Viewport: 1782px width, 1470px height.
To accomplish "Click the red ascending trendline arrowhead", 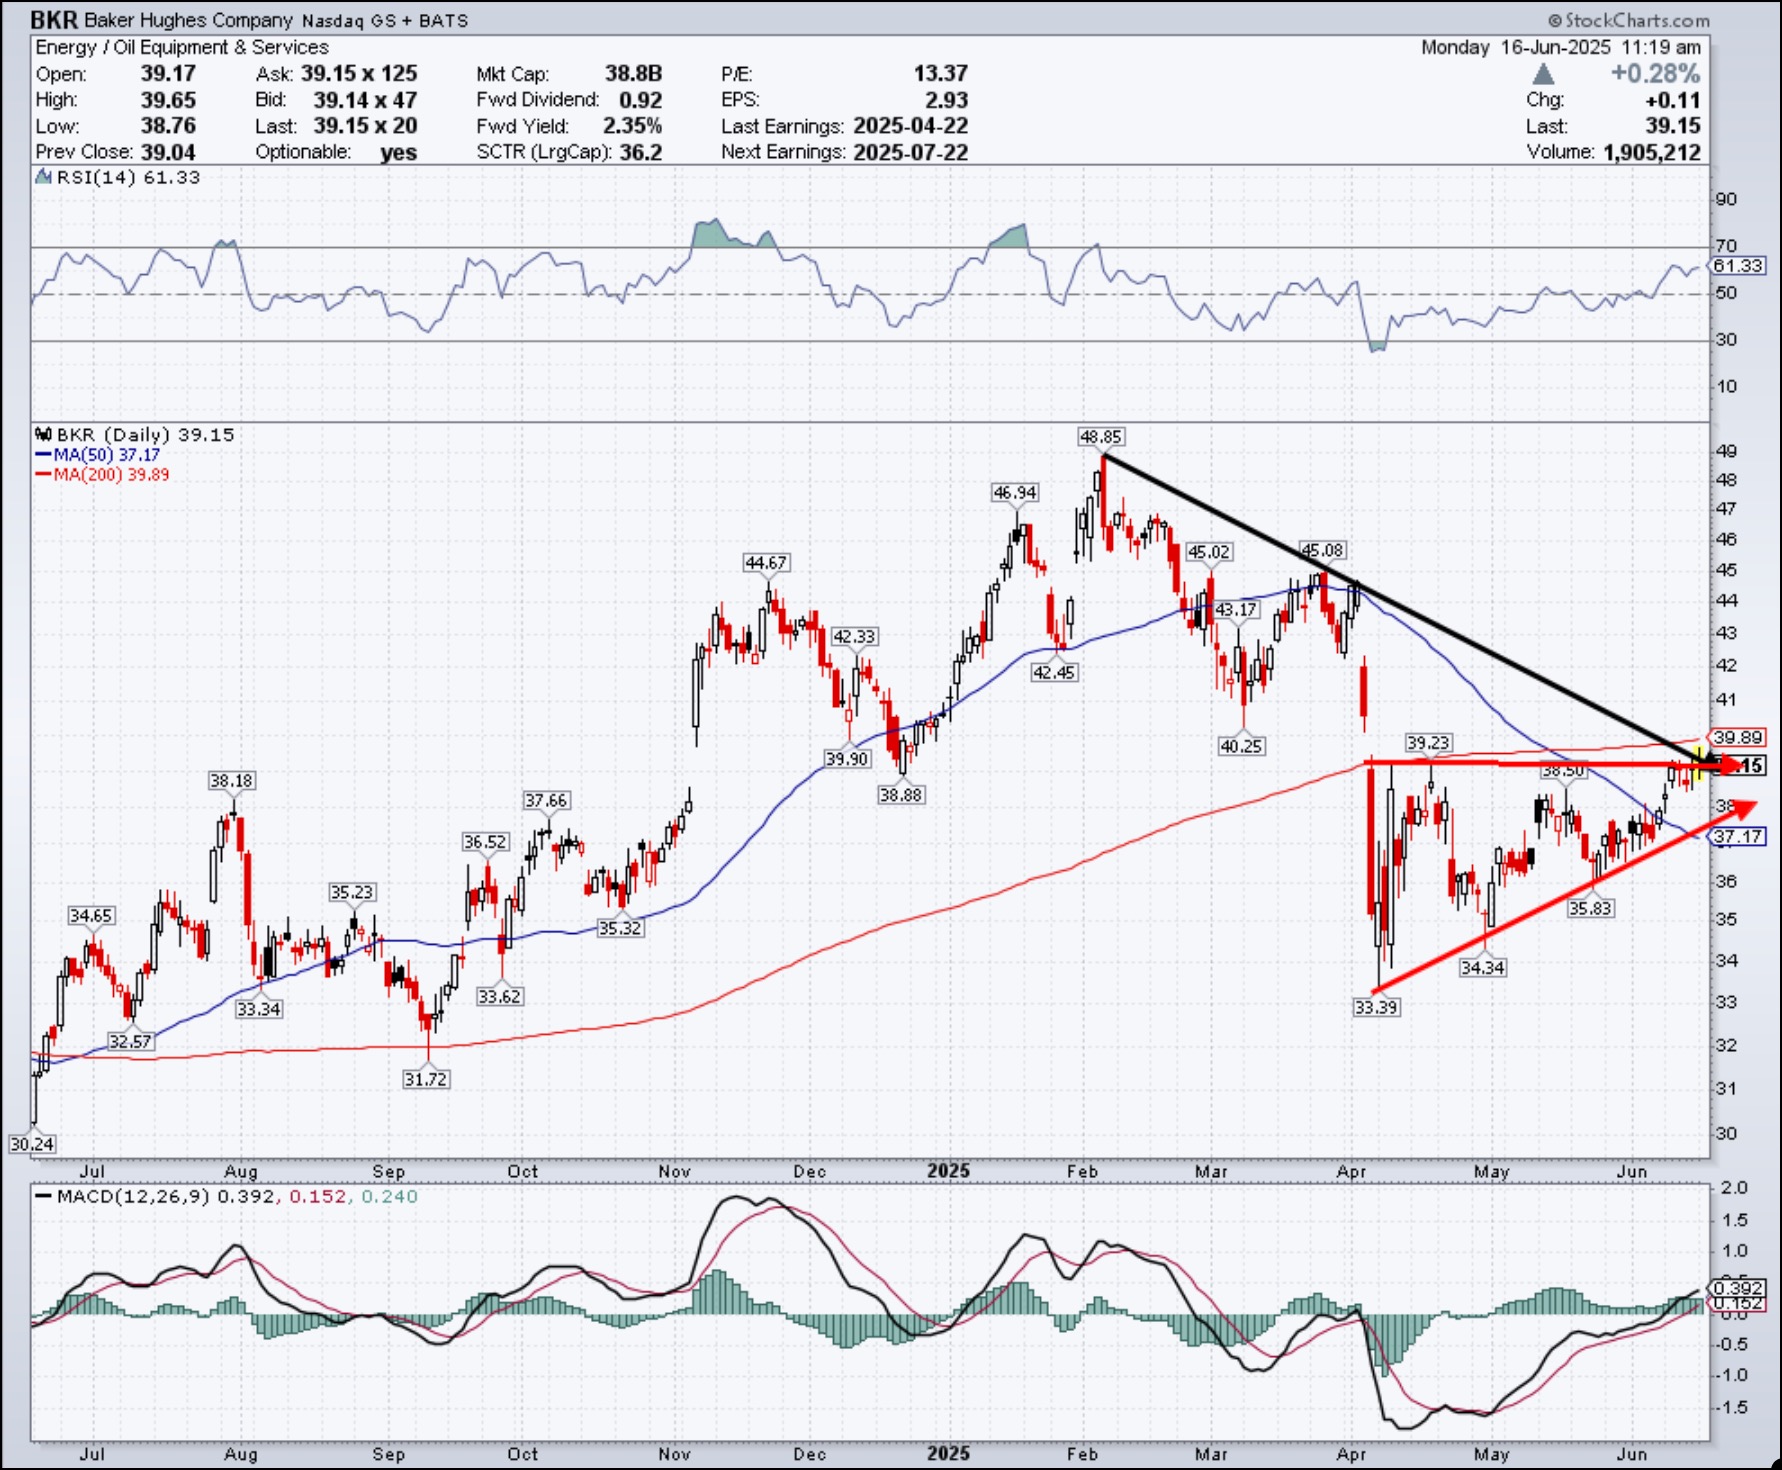I will click(1744, 807).
